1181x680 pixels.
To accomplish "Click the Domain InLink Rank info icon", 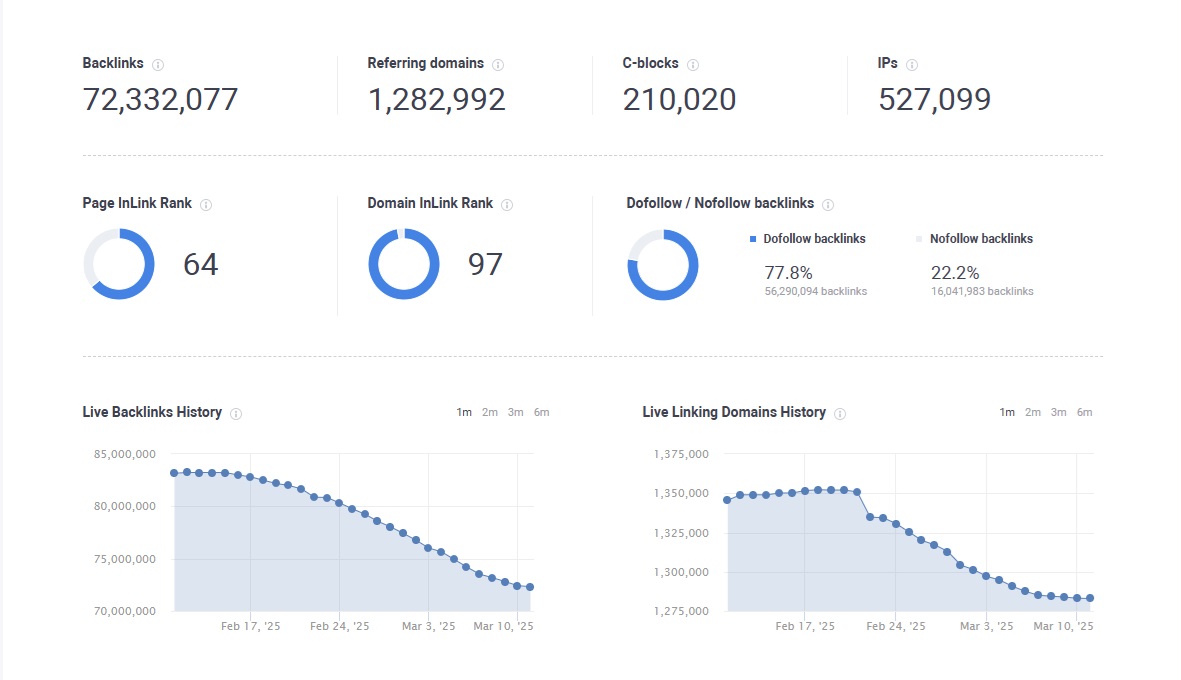I will tap(506, 203).
